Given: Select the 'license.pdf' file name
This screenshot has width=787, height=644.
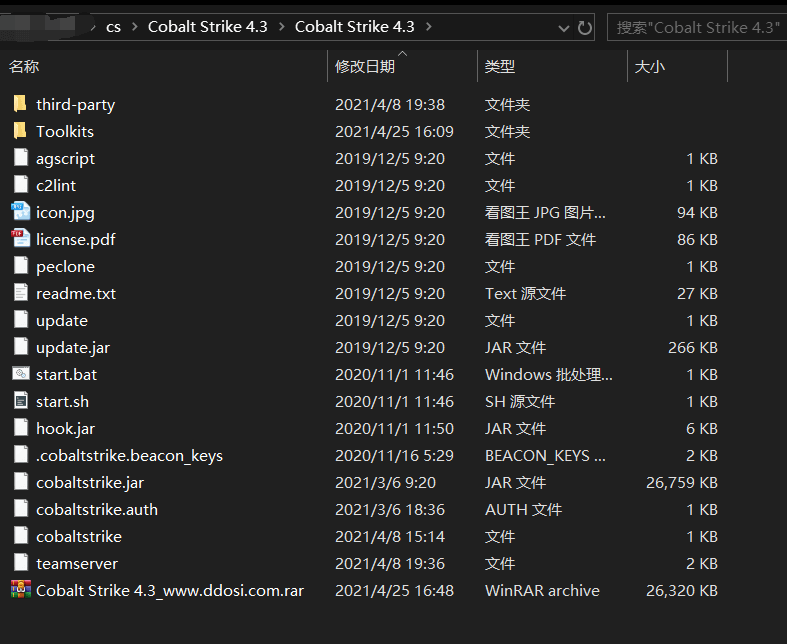Looking at the screenshot, I should point(76,239).
